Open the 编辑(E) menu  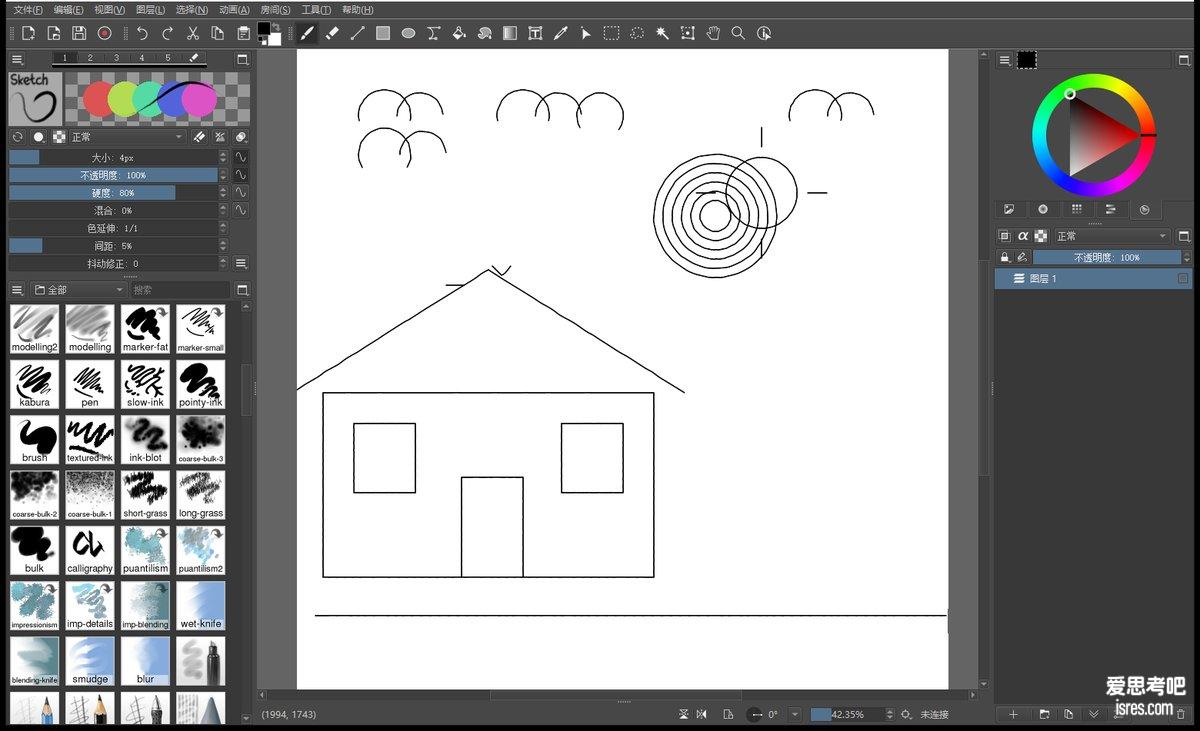69,9
